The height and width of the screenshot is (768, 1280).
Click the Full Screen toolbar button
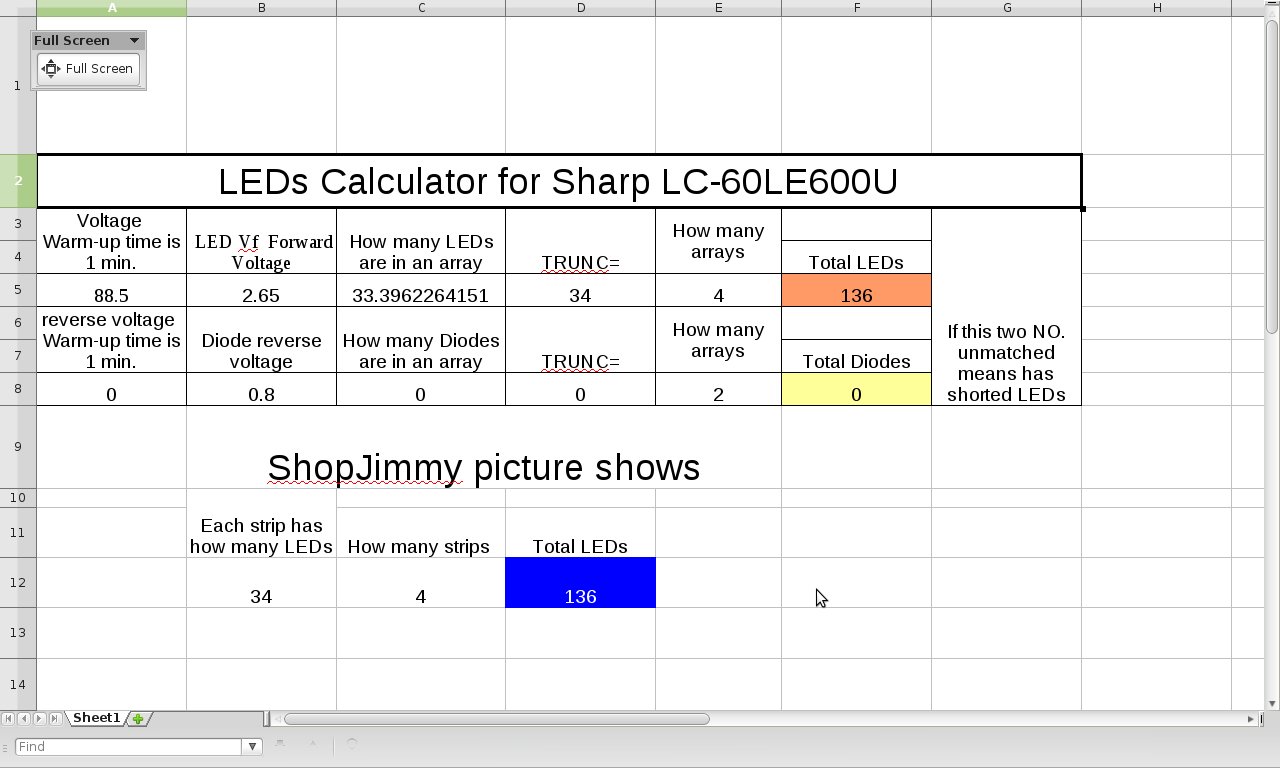point(88,69)
